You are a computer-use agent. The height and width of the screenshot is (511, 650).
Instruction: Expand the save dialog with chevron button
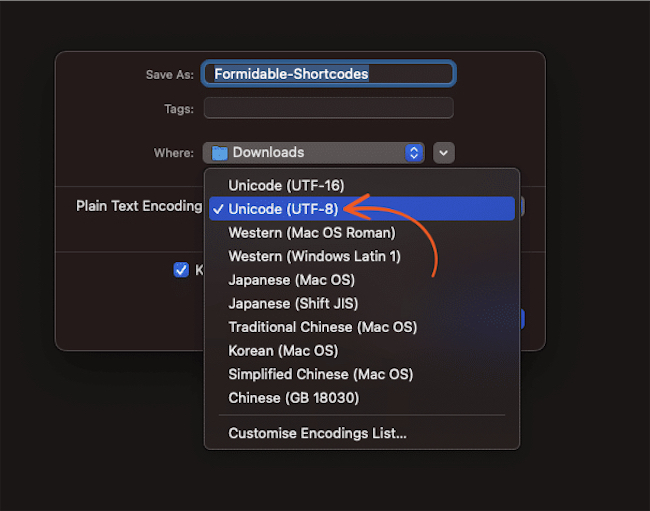pos(444,153)
